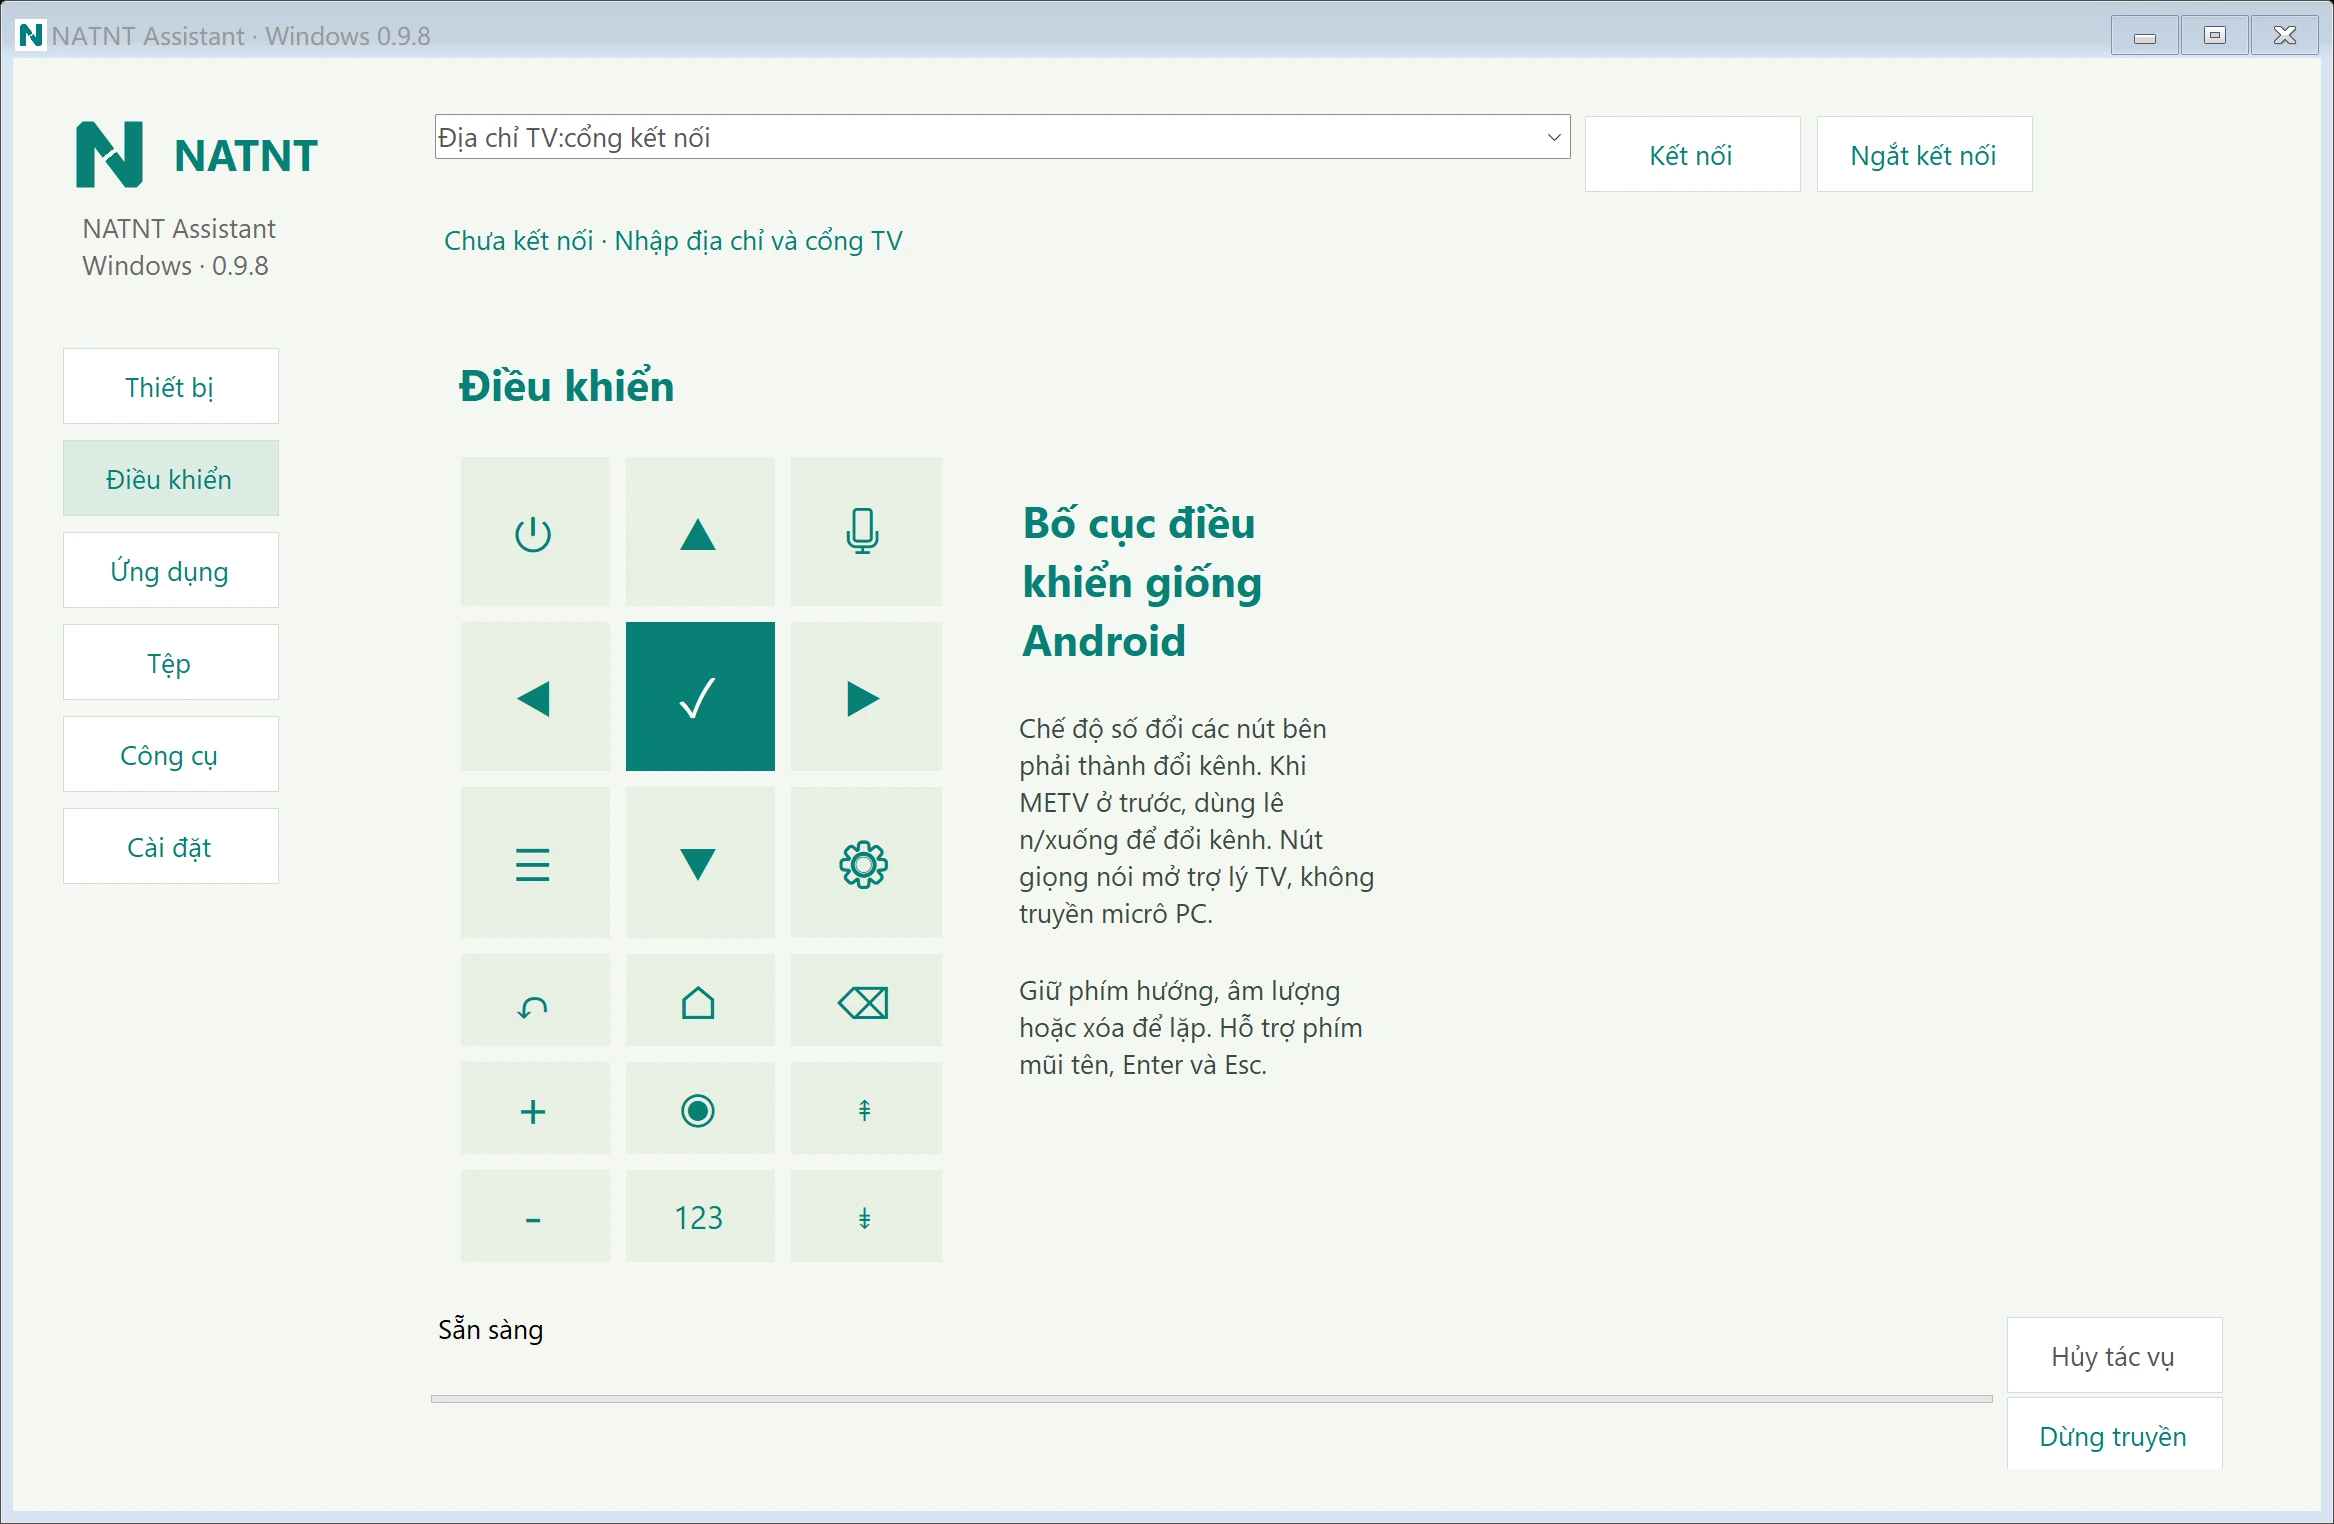Click the NATNT logo in the sidebar
The height and width of the screenshot is (1524, 2334).
[110, 154]
